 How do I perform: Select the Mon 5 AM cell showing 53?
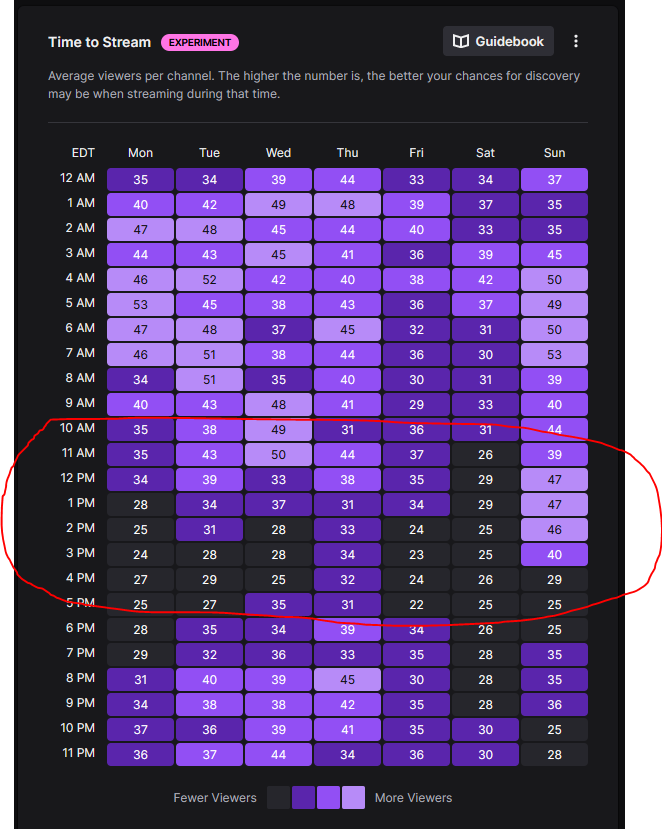point(140,305)
